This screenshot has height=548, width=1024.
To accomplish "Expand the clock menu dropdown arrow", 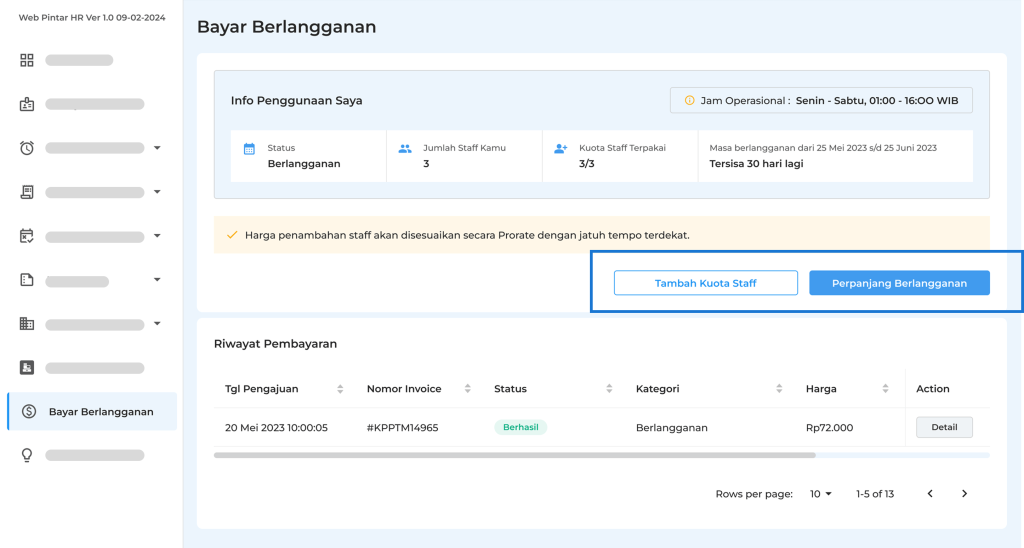I will click(x=157, y=148).
